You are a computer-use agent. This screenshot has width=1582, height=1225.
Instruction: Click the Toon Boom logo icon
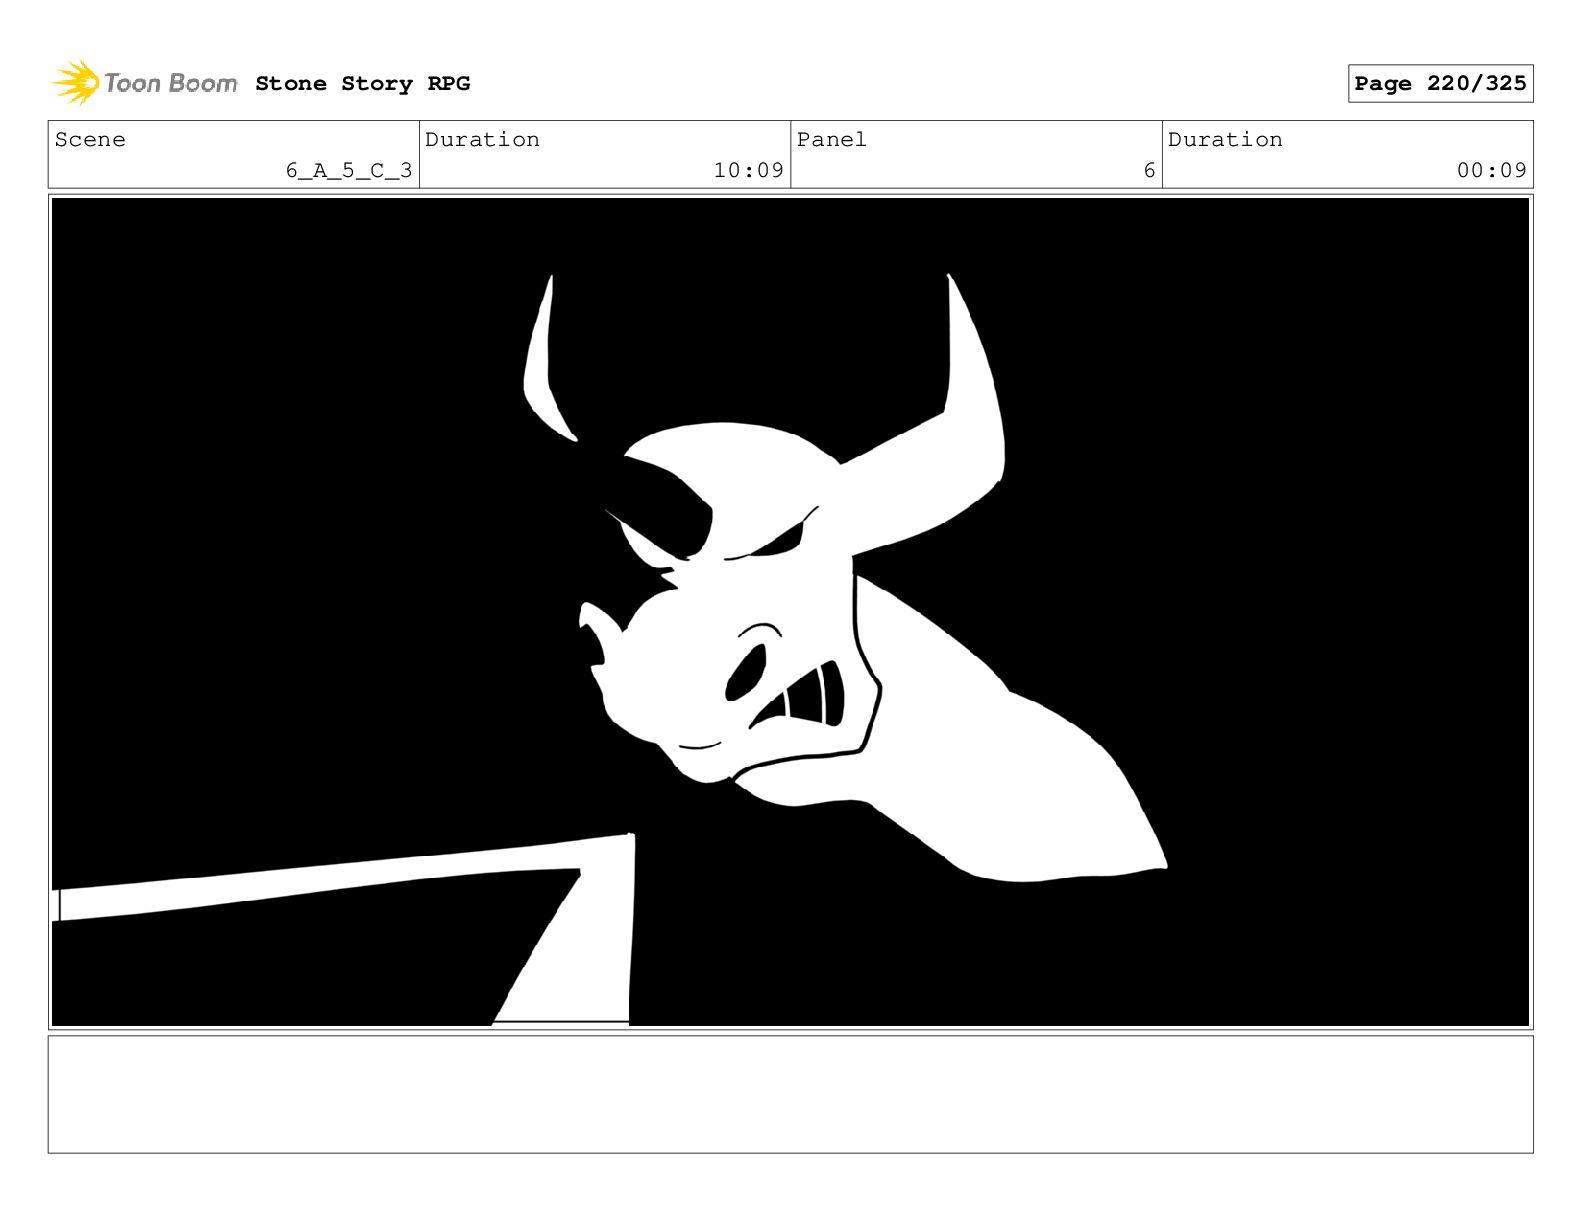[x=76, y=82]
